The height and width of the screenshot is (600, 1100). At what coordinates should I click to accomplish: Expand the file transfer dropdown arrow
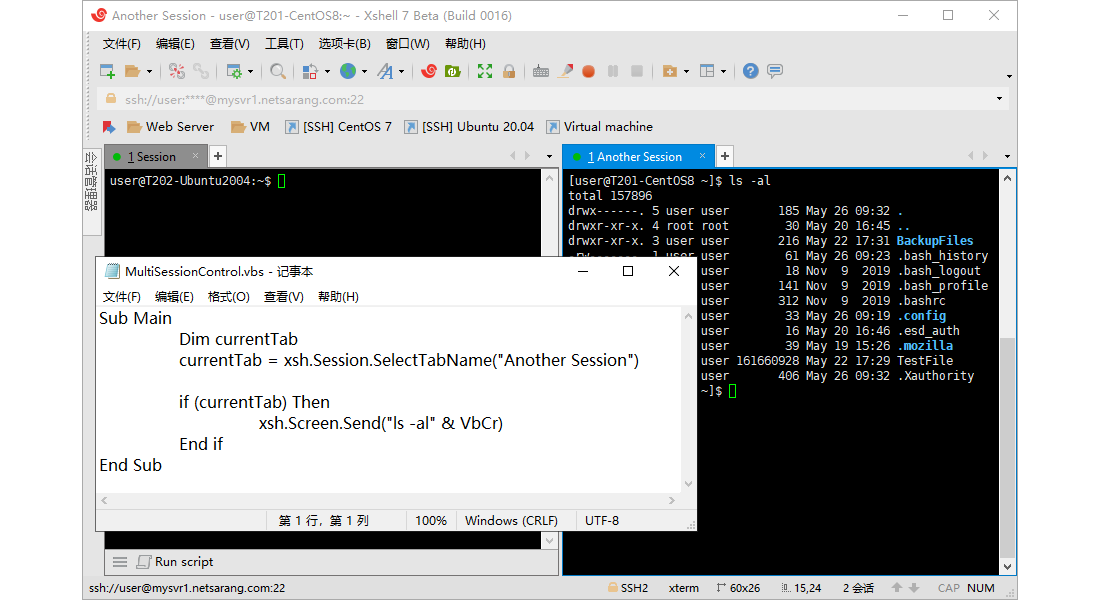pos(327,72)
